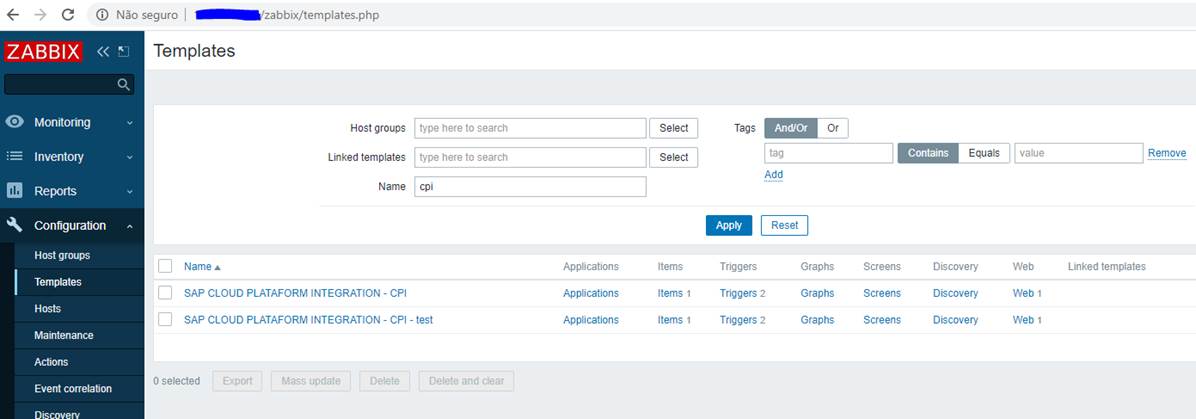
Task: Open Host groups in the sidebar
Action: pos(62,255)
